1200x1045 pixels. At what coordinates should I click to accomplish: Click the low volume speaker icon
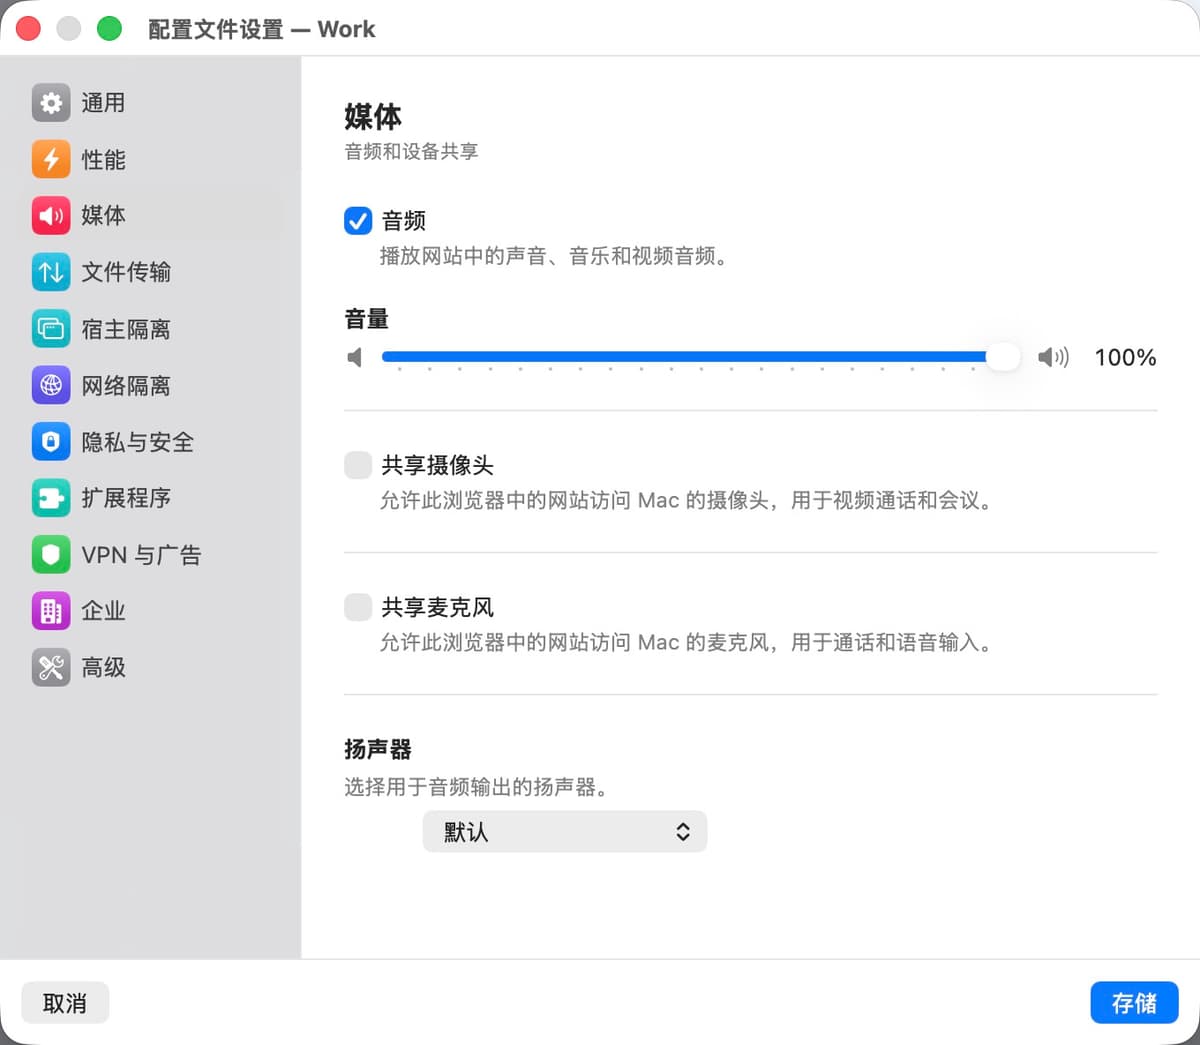355,357
